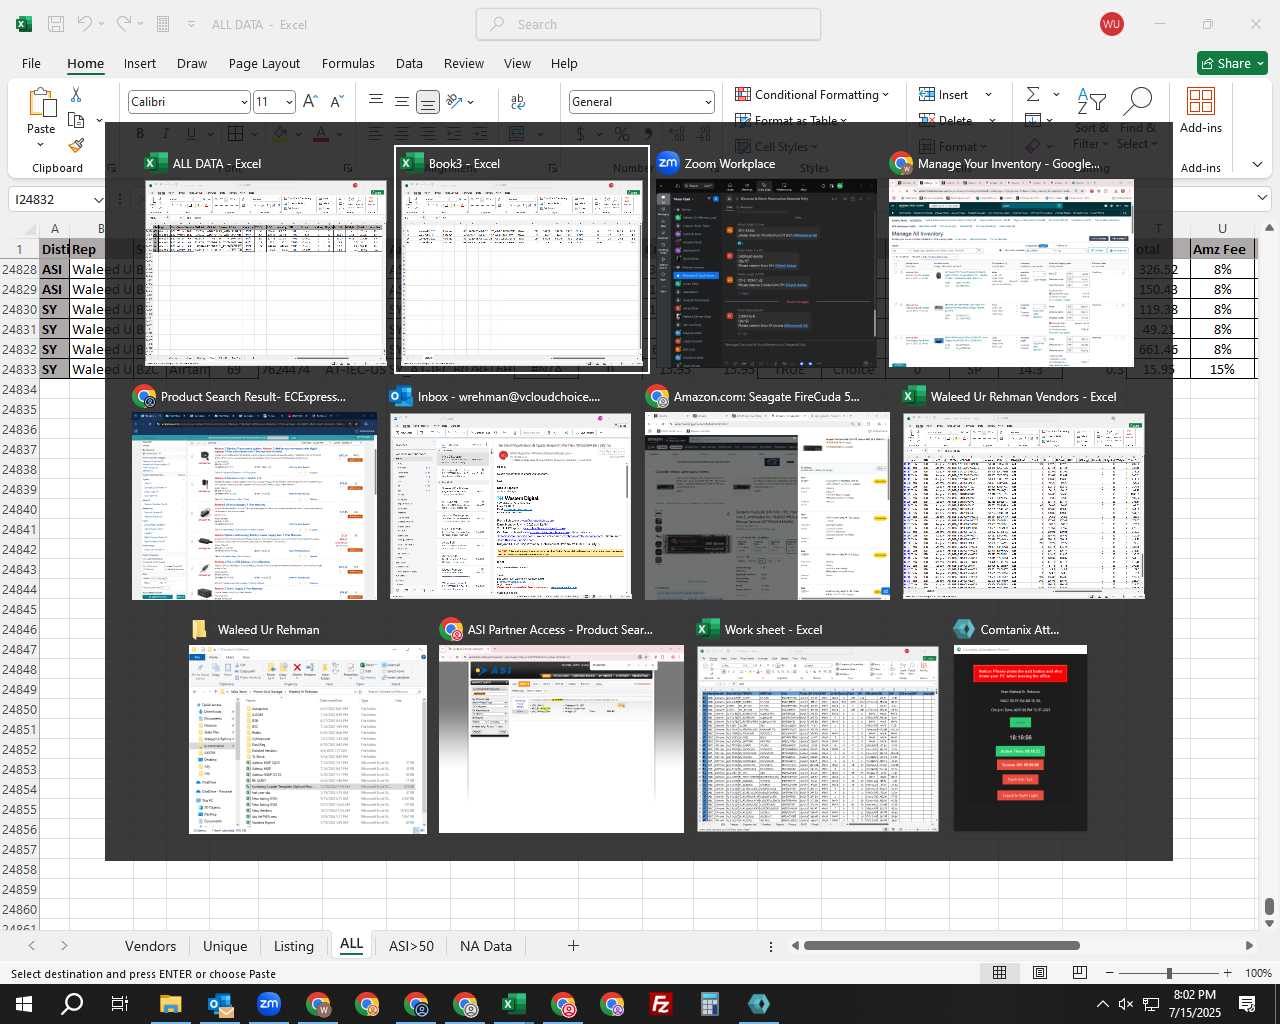Open the NA Data sheet tab

486,946
